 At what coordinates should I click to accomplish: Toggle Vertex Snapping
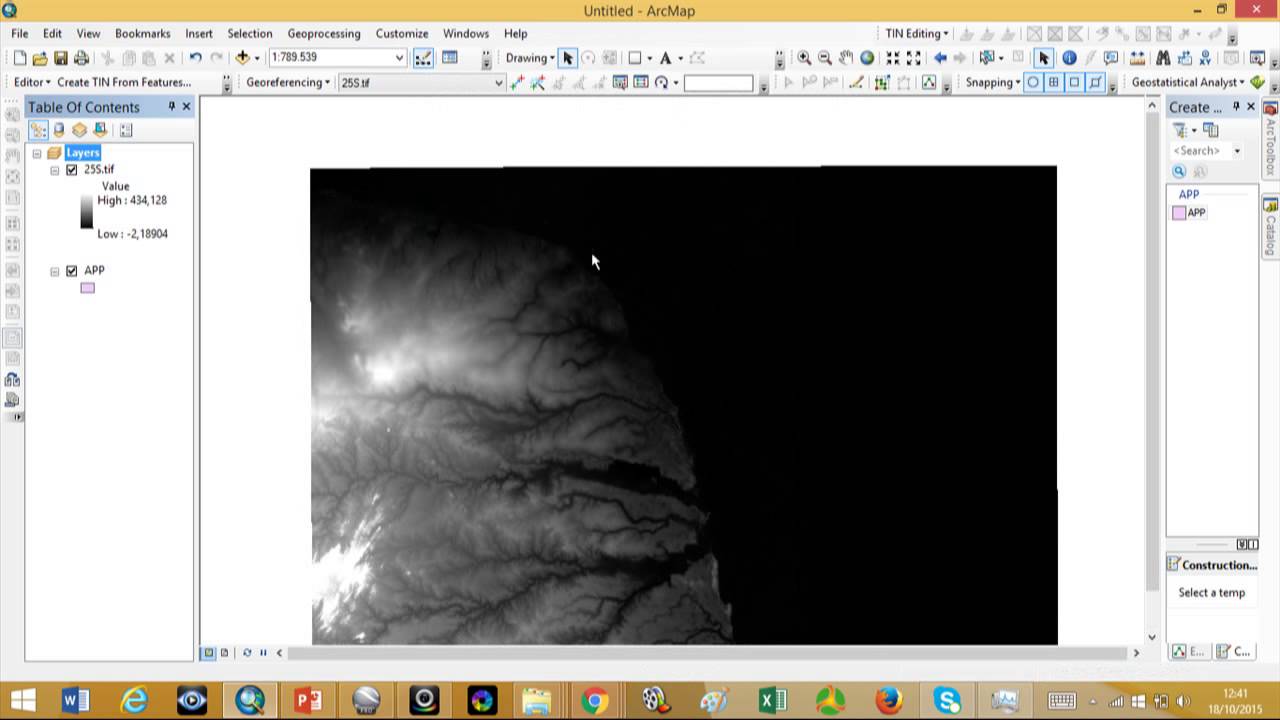pyautogui.click(x=1074, y=82)
